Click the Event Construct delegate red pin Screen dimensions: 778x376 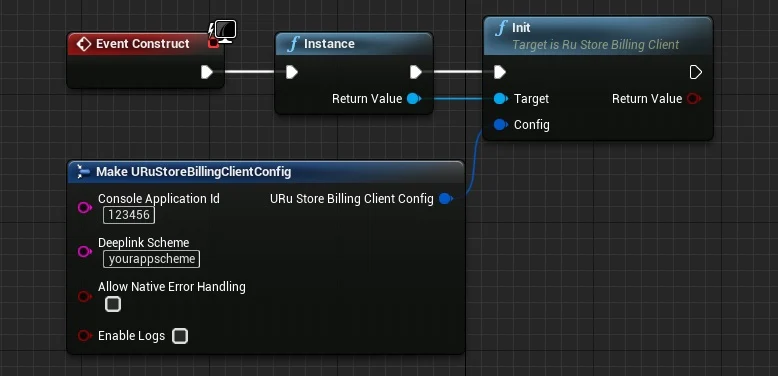213,44
